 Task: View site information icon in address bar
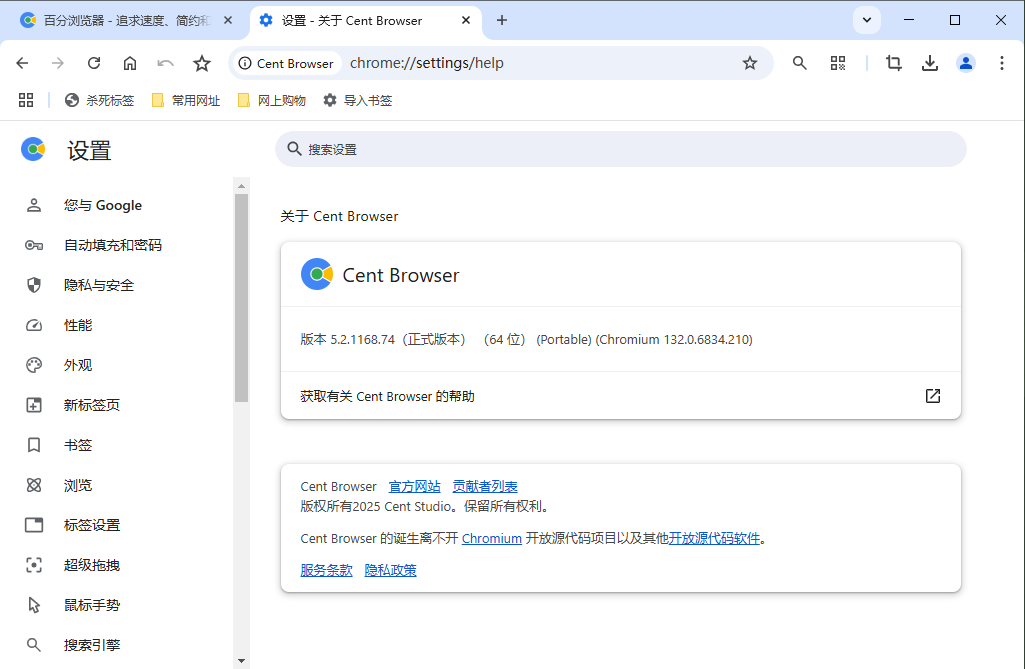tap(245, 63)
